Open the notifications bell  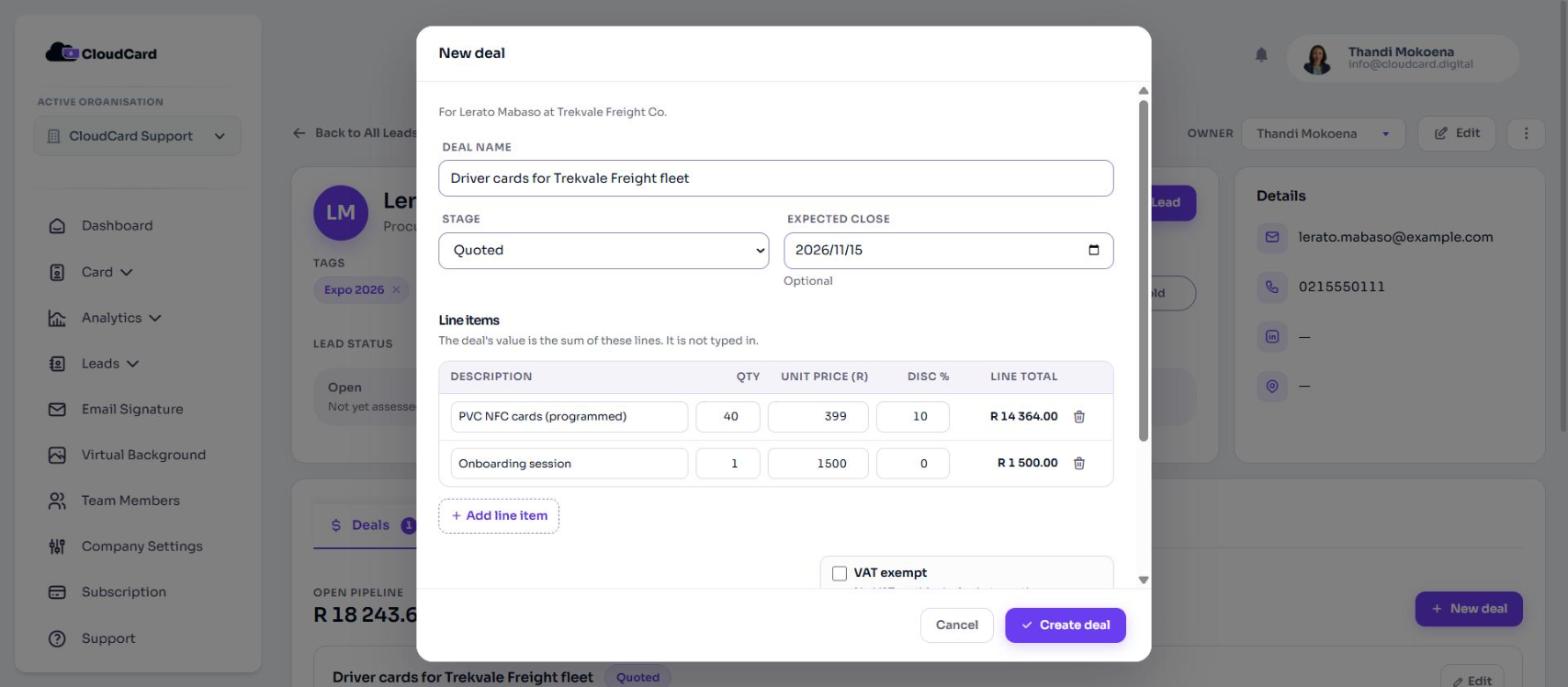(1262, 55)
